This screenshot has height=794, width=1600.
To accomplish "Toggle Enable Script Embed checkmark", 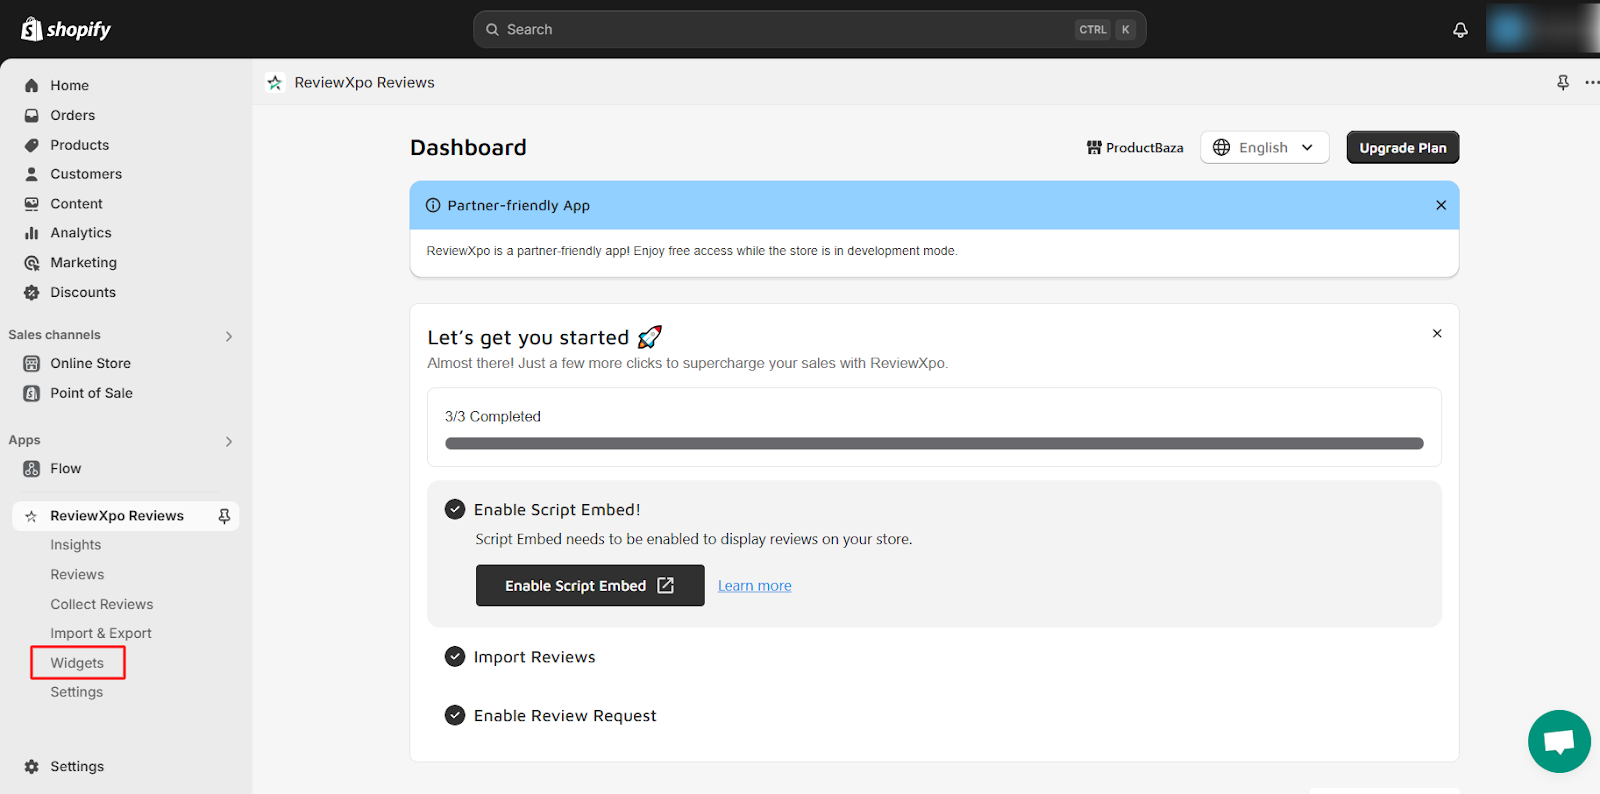I will click(x=455, y=509).
